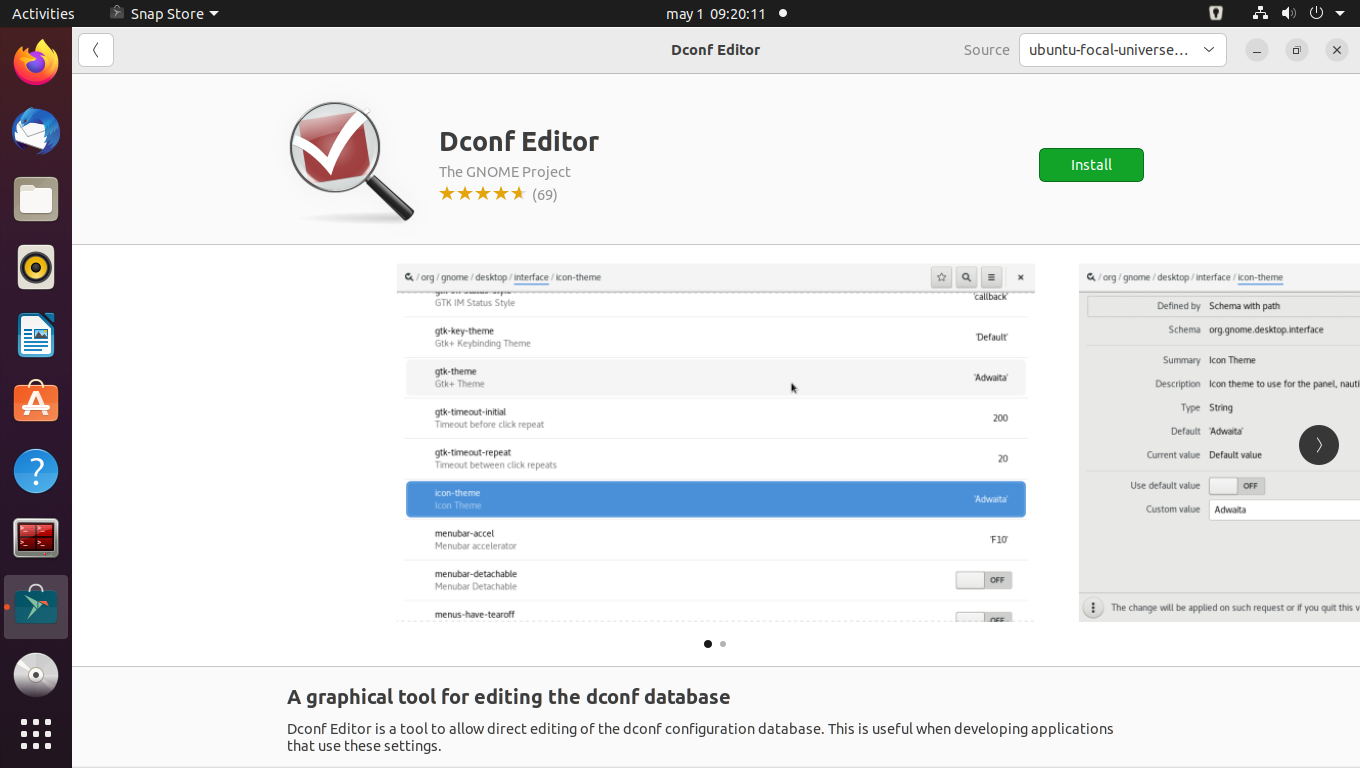Open the Files manager from the dock
Image resolution: width=1360 pixels, height=768 pixels.
(x=36, y=200)
